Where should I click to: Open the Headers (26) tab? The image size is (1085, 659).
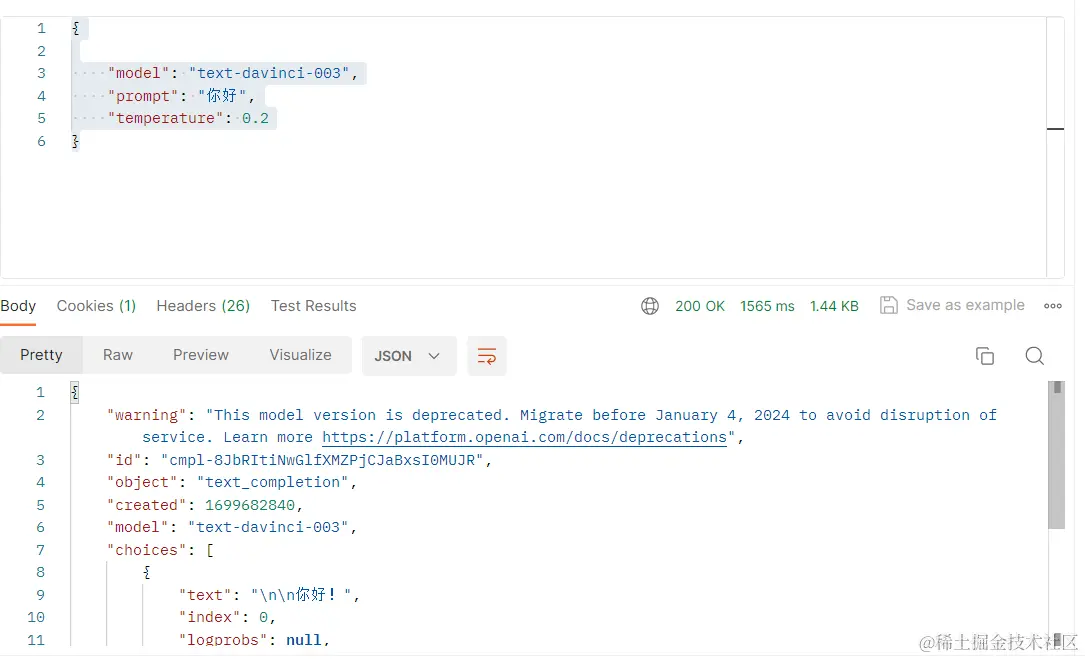[x=203, y=306]
